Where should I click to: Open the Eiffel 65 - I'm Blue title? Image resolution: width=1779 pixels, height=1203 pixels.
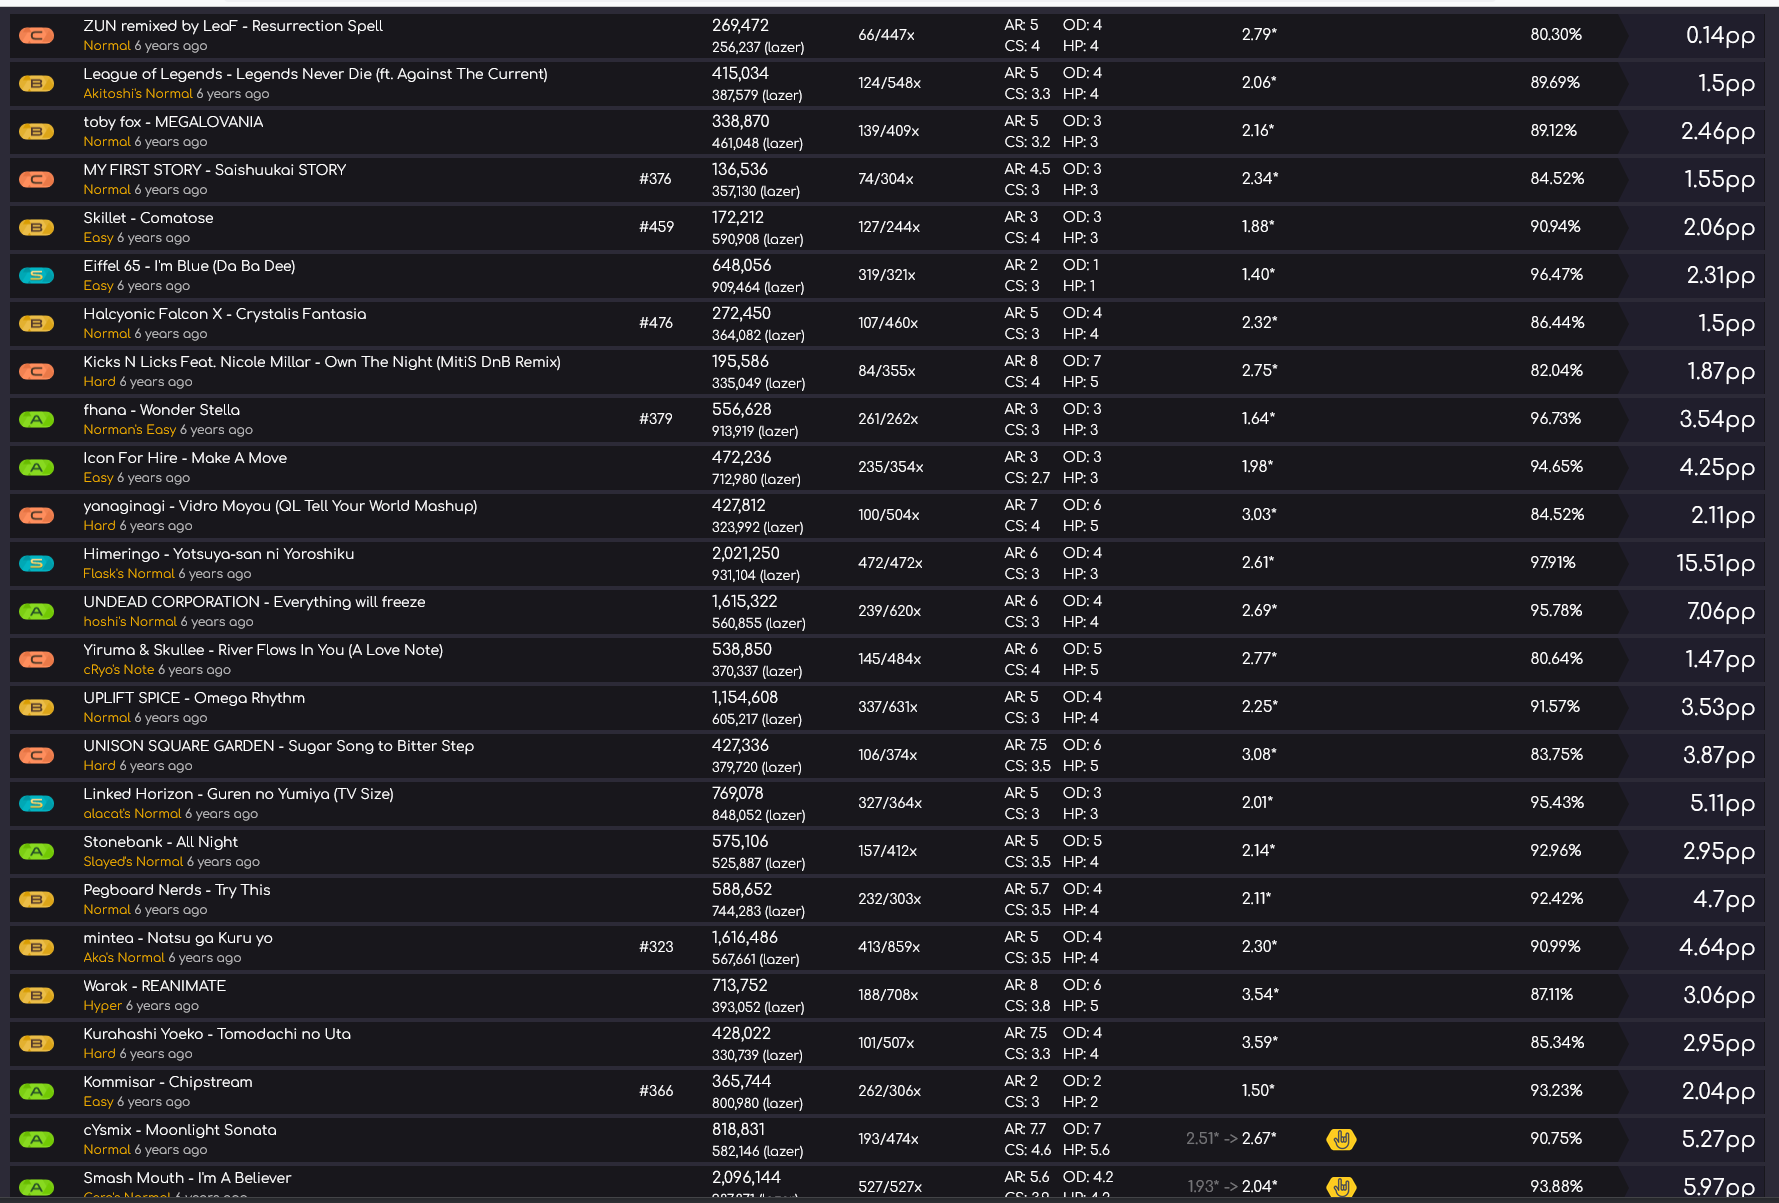pos(189,266)
